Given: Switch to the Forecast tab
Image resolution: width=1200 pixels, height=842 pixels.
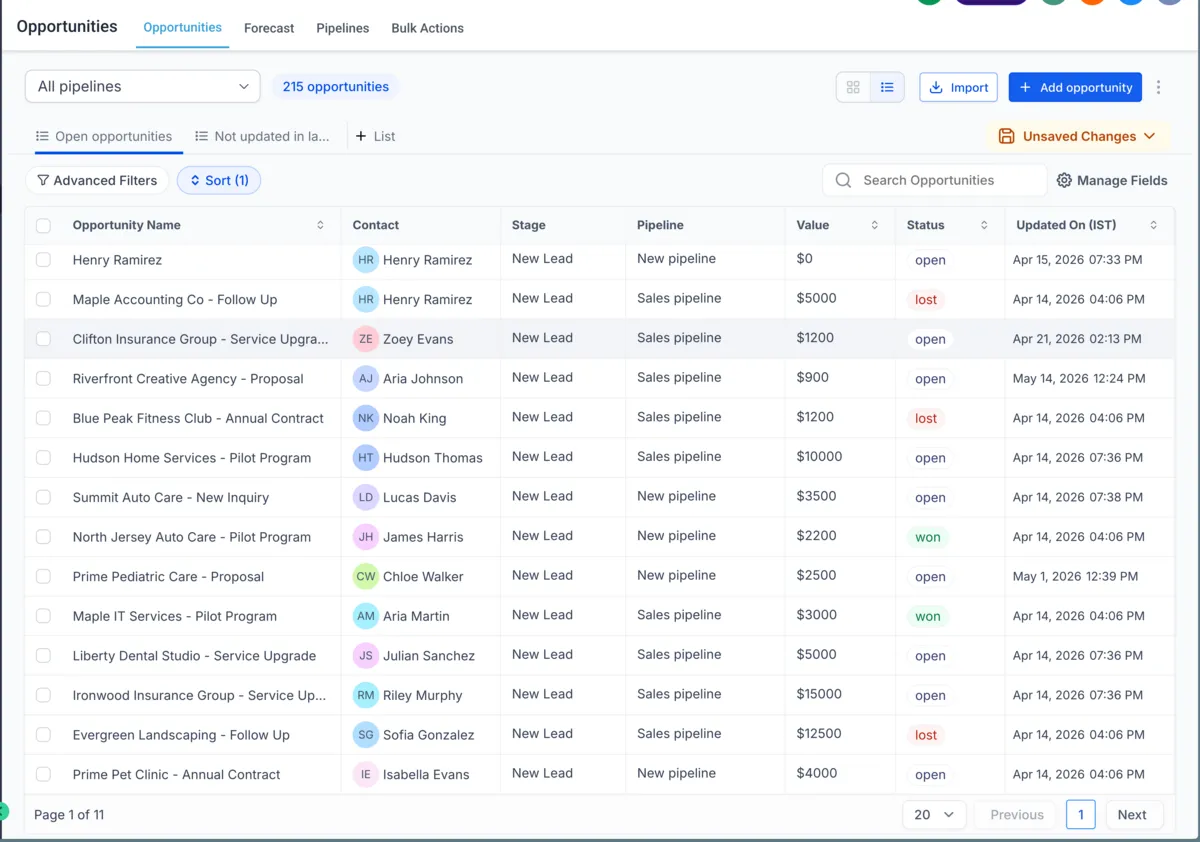Looking at the screenshot, I should click(269, 28).
